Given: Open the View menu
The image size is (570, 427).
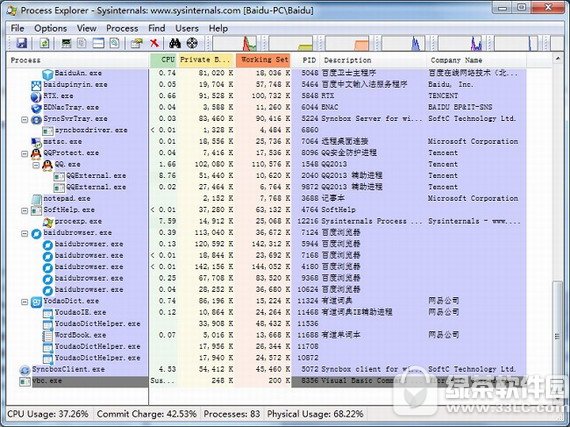Looking at the screenshot, I should click(x=87, y=28).
